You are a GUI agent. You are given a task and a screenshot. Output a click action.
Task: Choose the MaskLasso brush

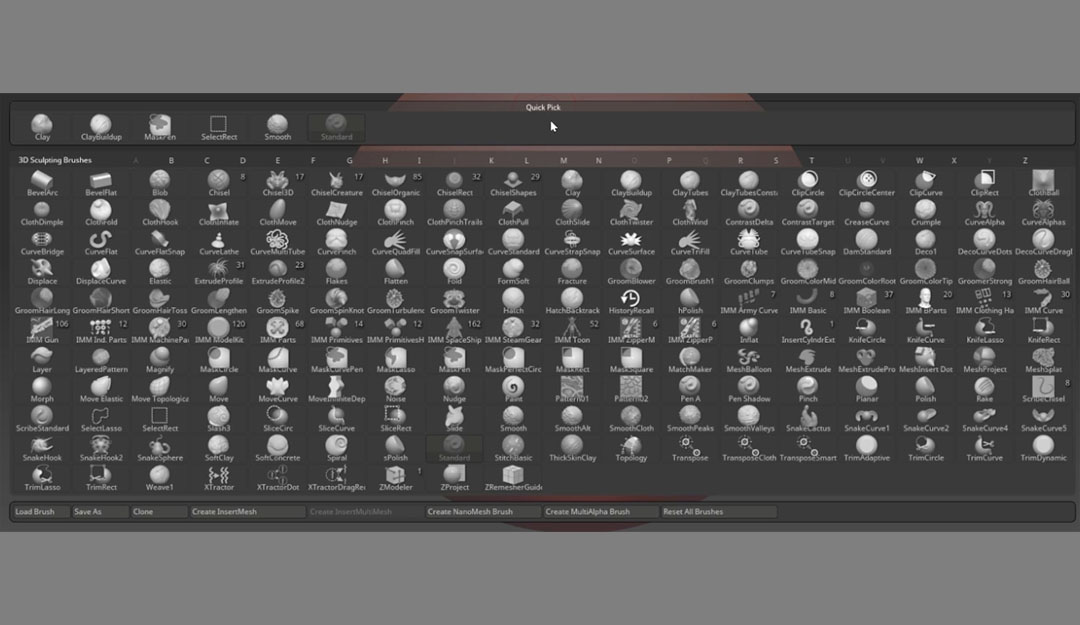click(395, 361)
